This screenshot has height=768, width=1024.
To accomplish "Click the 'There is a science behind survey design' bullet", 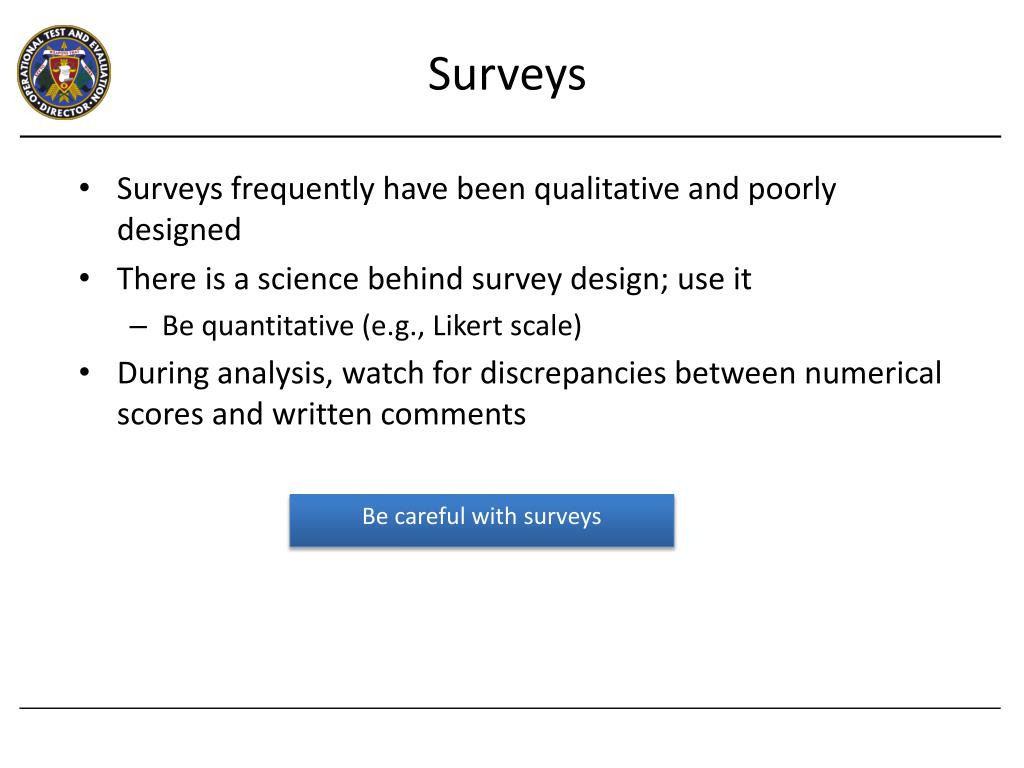I will point(434,280).
